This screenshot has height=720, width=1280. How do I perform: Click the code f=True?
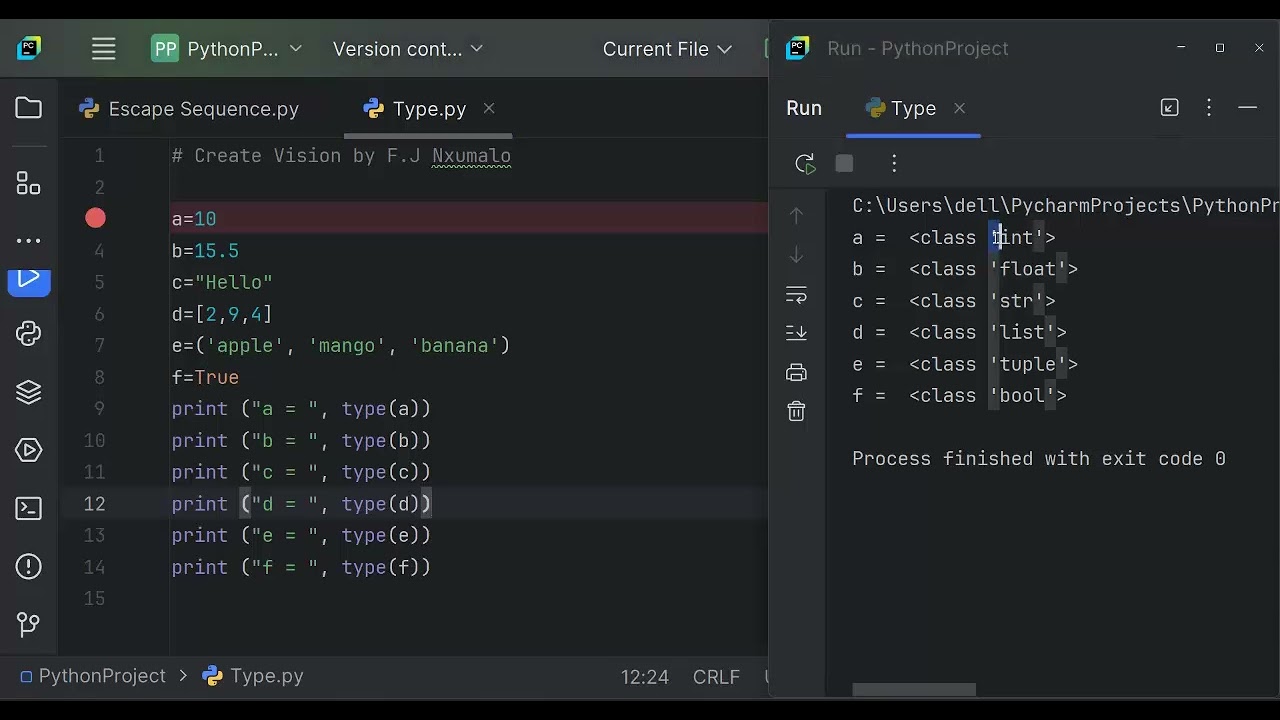[x=205, y=377]
